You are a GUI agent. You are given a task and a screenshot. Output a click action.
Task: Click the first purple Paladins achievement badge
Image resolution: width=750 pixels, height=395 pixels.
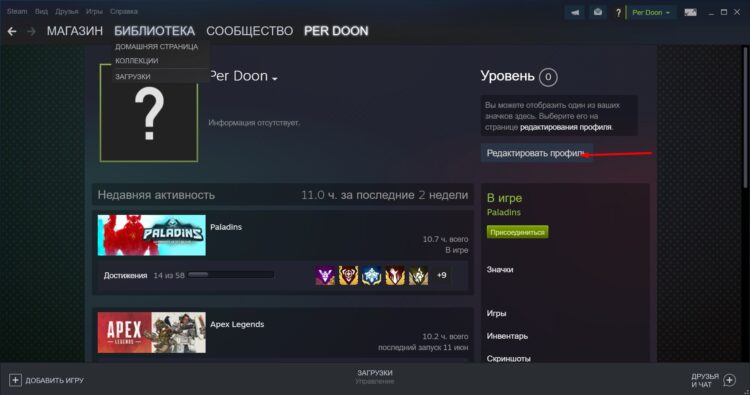click(x=325, y=275)
